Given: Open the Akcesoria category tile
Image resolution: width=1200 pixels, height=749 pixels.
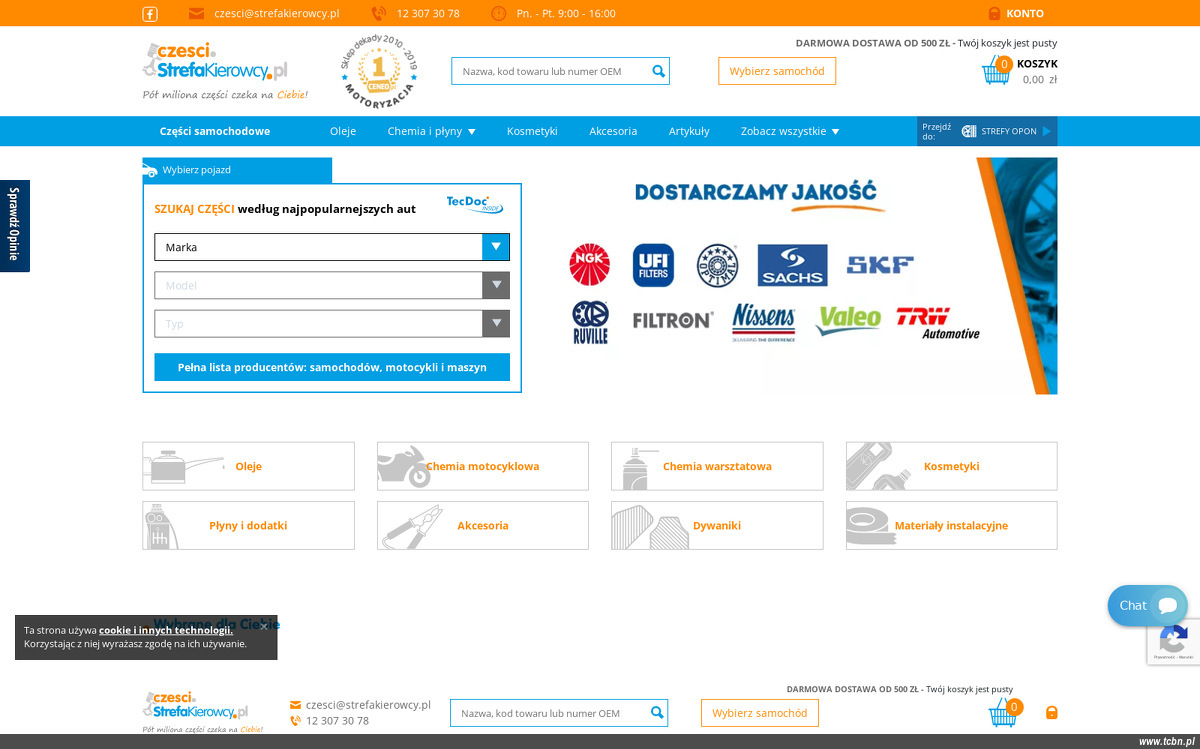Looking at the screenshot, I should (x=483, y=525).
